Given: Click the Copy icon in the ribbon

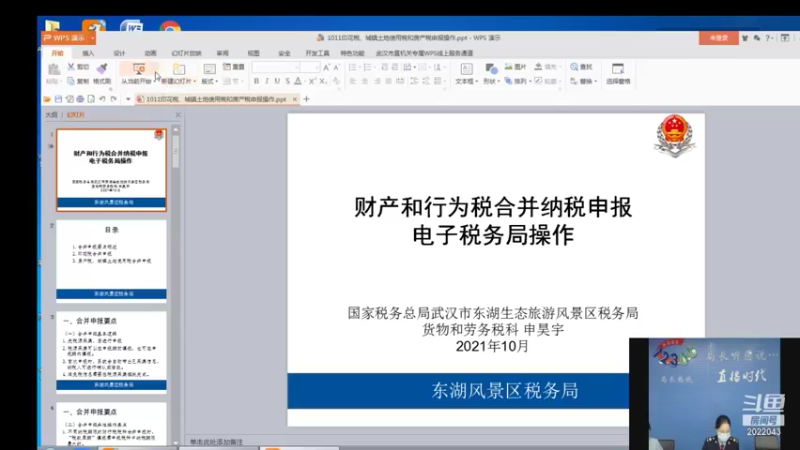Looking at the screenshot, I should [71, 81].
